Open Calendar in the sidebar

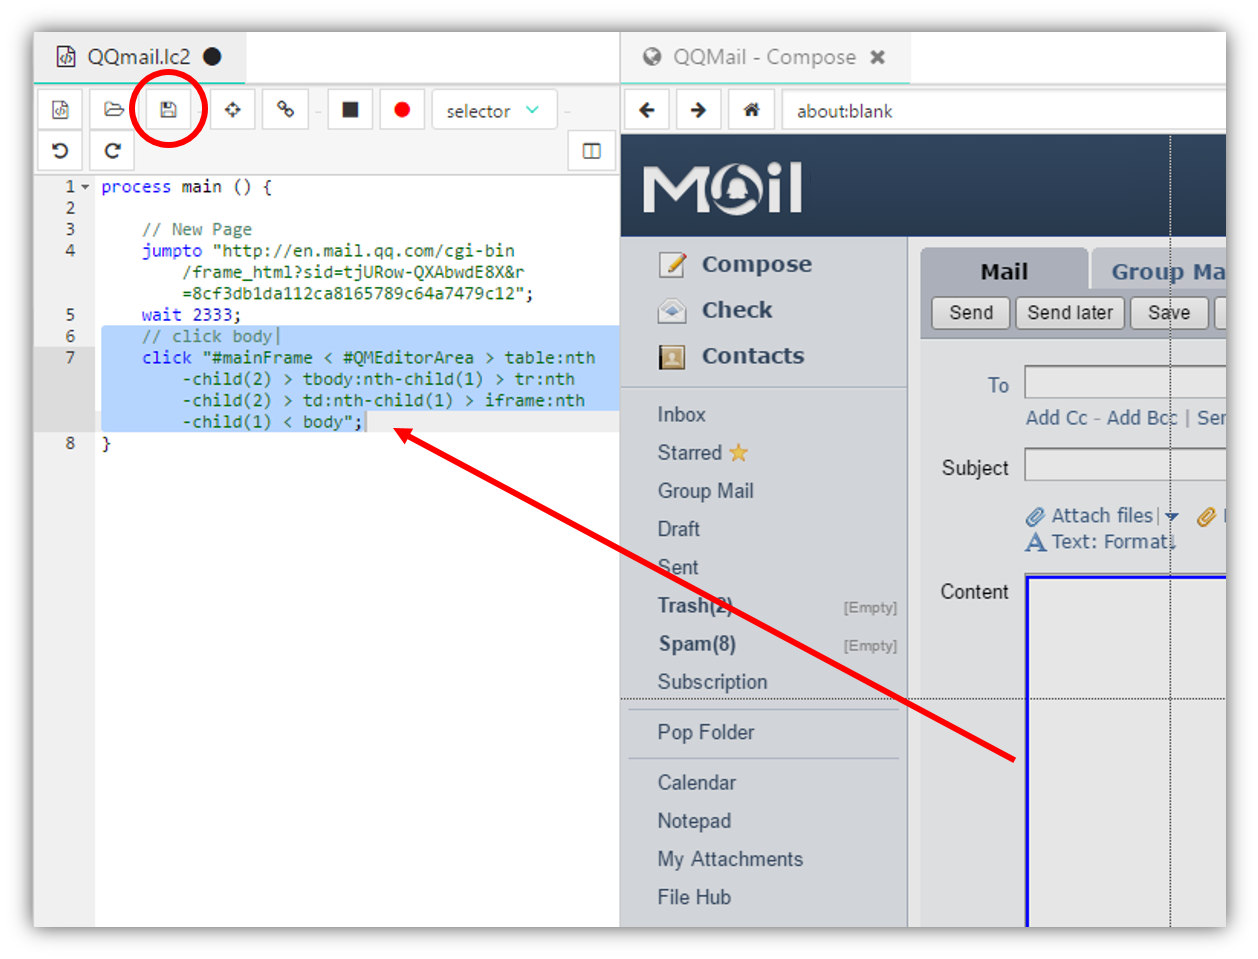(696, 782)
